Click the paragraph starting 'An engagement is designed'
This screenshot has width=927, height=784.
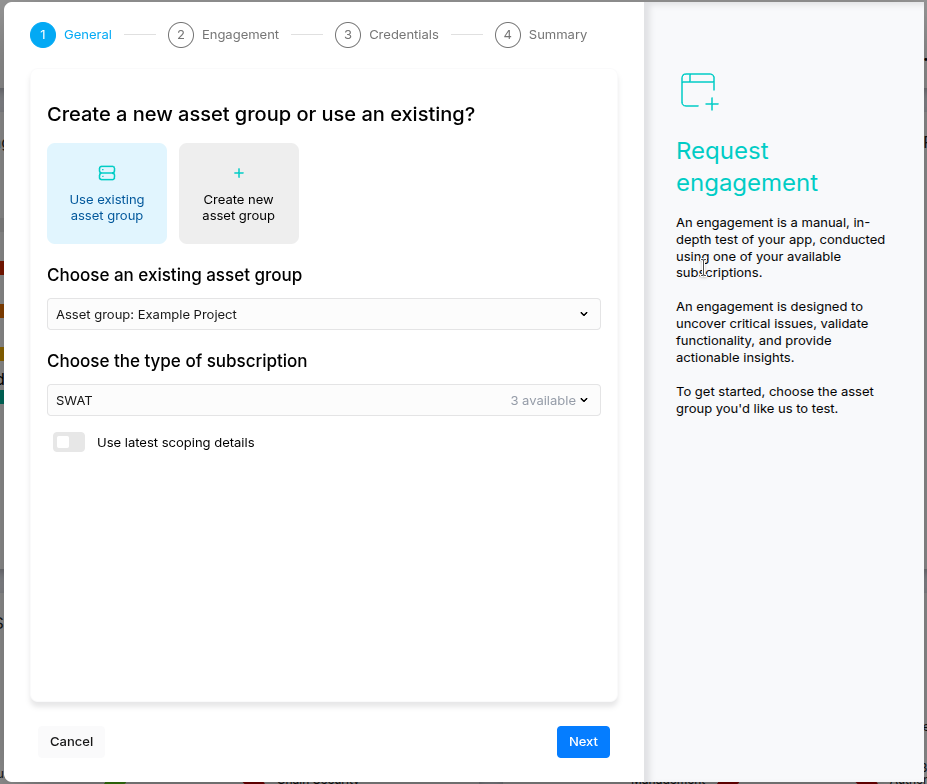(x=772, y=332)
